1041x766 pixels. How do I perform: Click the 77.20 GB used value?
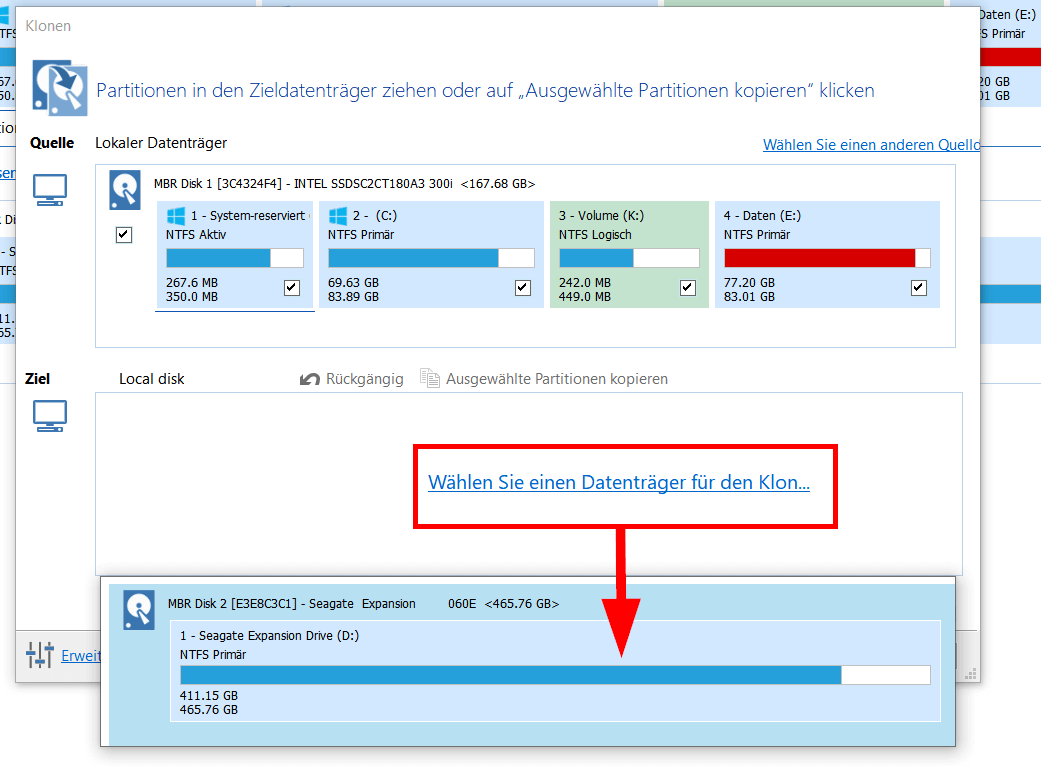(x=749, y=283)
